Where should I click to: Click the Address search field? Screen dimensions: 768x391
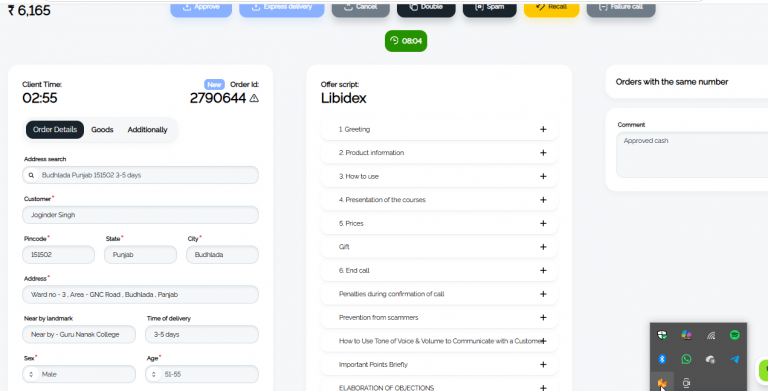pos(141,175)
